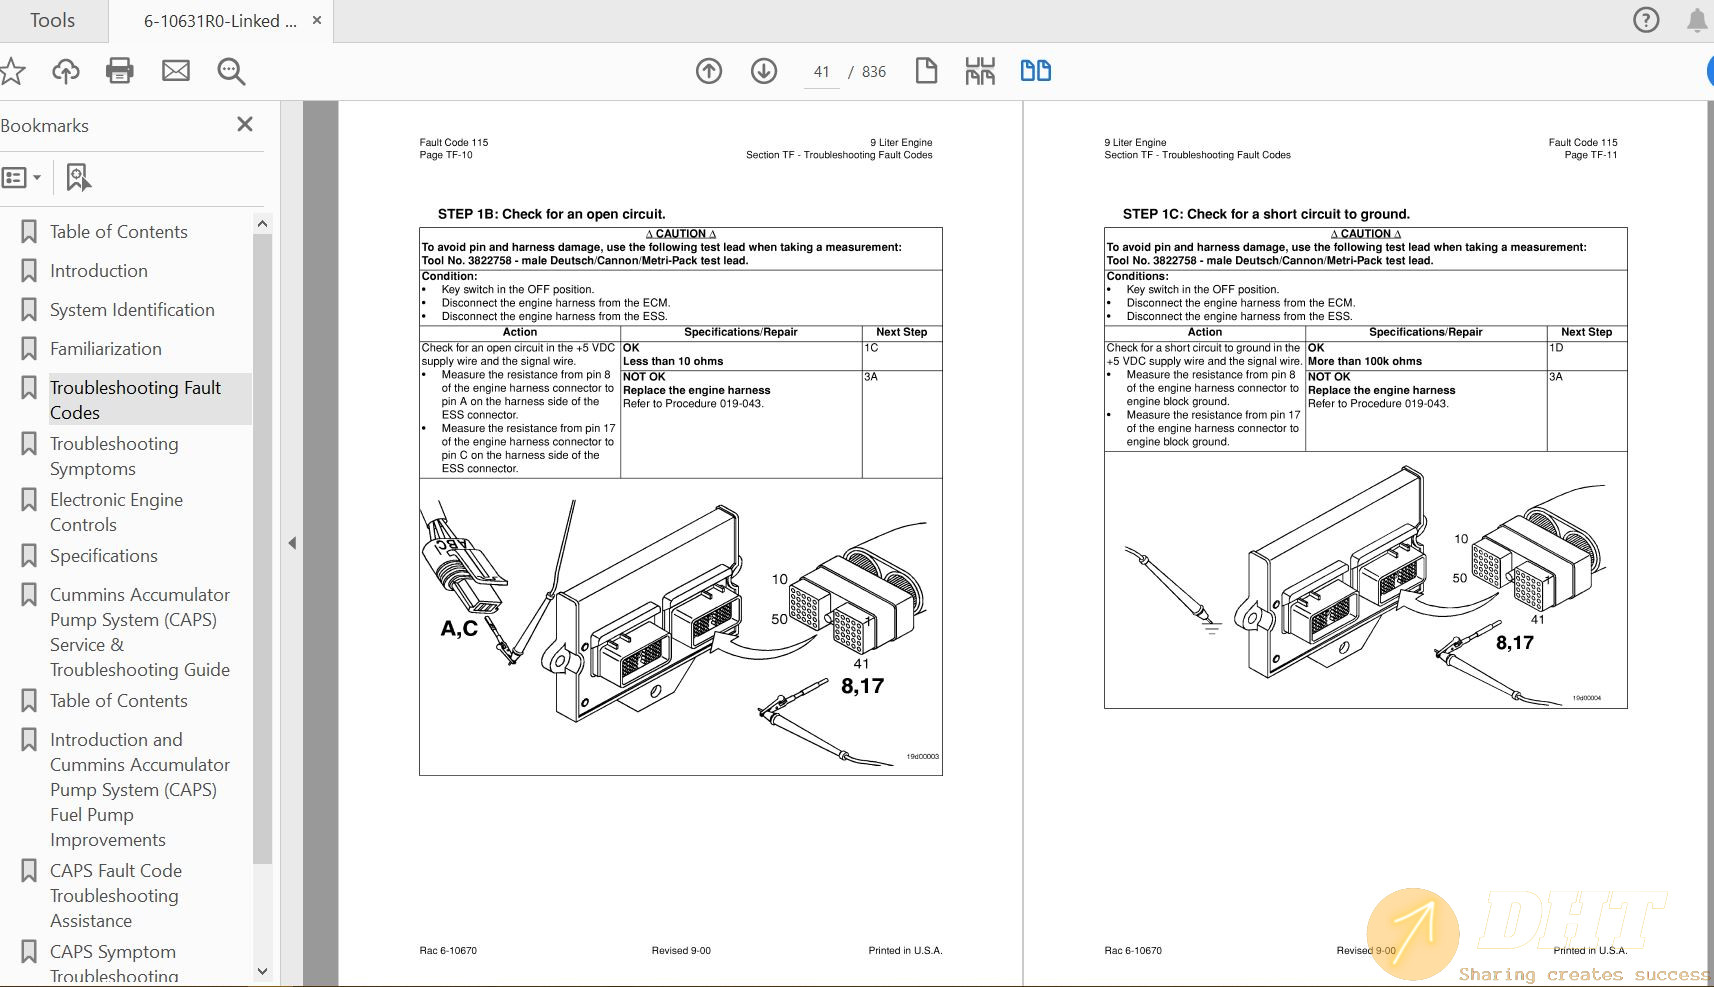Open the Specifications bookmark
Image resolution: width=1714 pixels, height=987 pixels.
click(104, 556)
